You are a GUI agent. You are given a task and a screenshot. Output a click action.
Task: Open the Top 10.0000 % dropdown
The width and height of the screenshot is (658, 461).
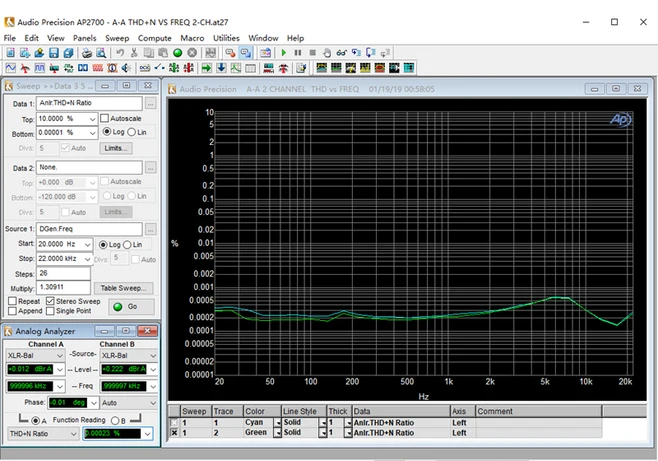click(x=92, y=119)
